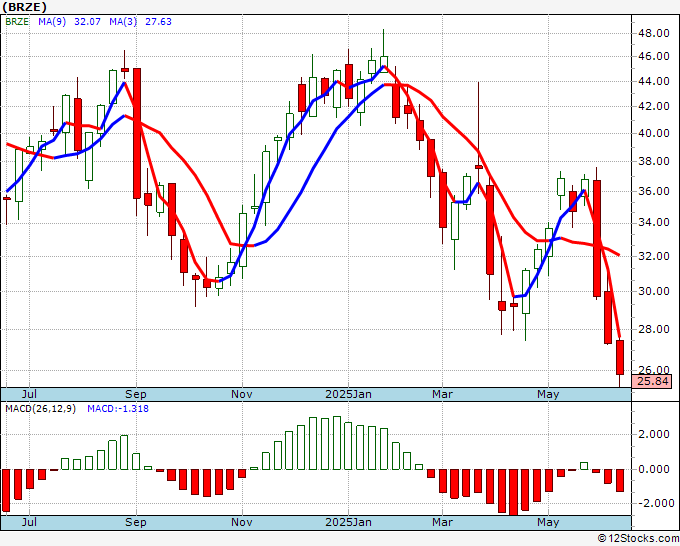680x546 pixels.
Task: Click the highlighted 25.84 last price tag
Action: point(652,381)
